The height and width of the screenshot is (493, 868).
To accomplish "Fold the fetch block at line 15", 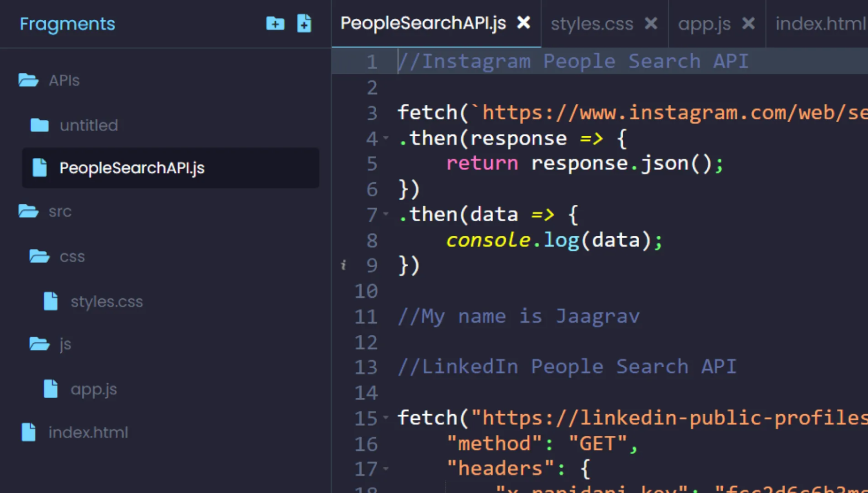I will click(x=386, y=418).
